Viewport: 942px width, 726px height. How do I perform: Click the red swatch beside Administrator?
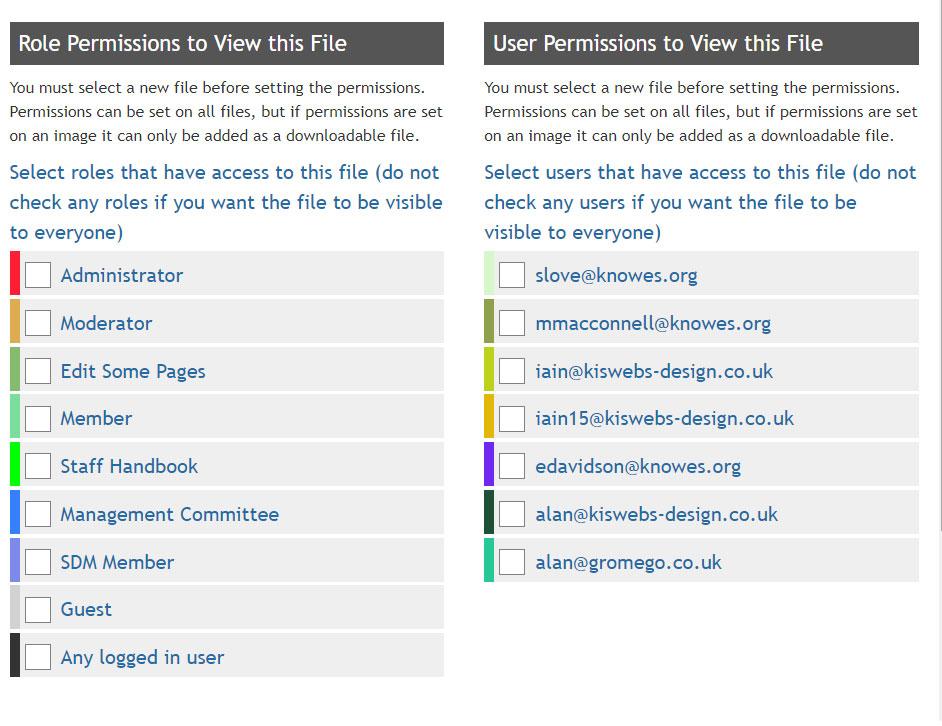[x=15, y=274]
